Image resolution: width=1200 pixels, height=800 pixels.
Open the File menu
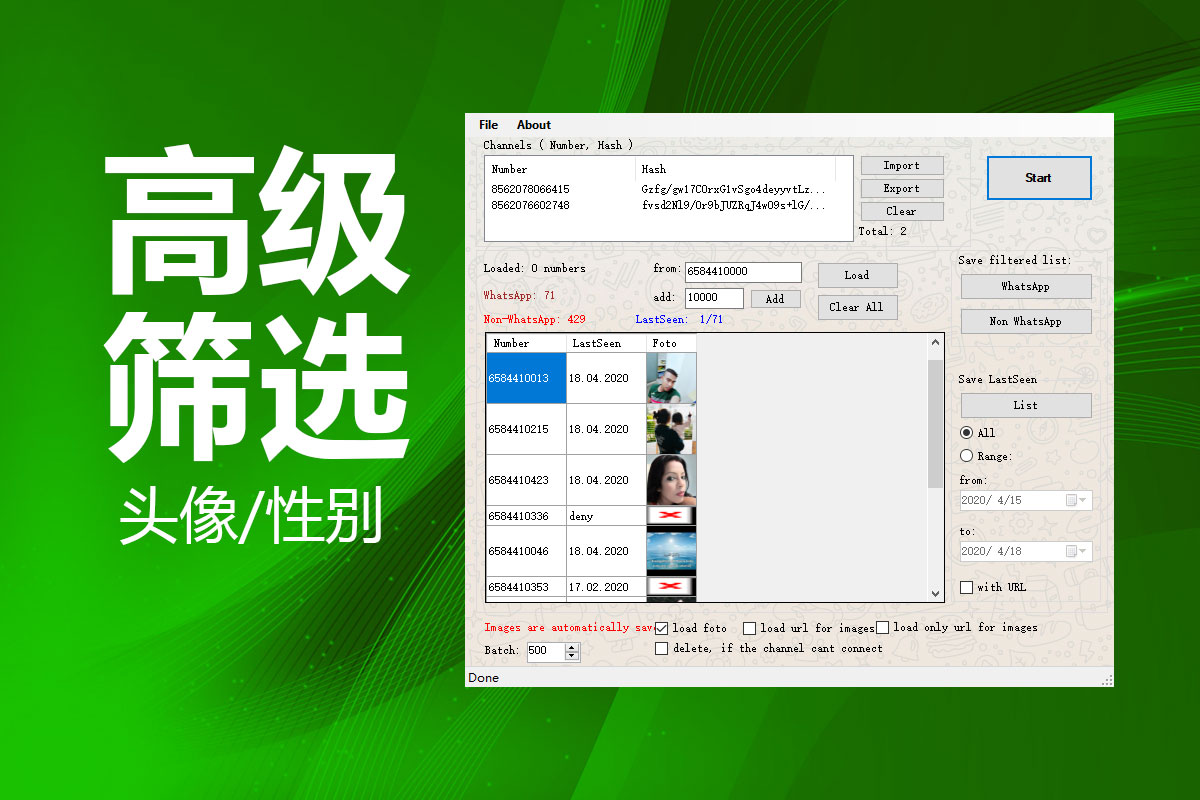tap(488, 125)
